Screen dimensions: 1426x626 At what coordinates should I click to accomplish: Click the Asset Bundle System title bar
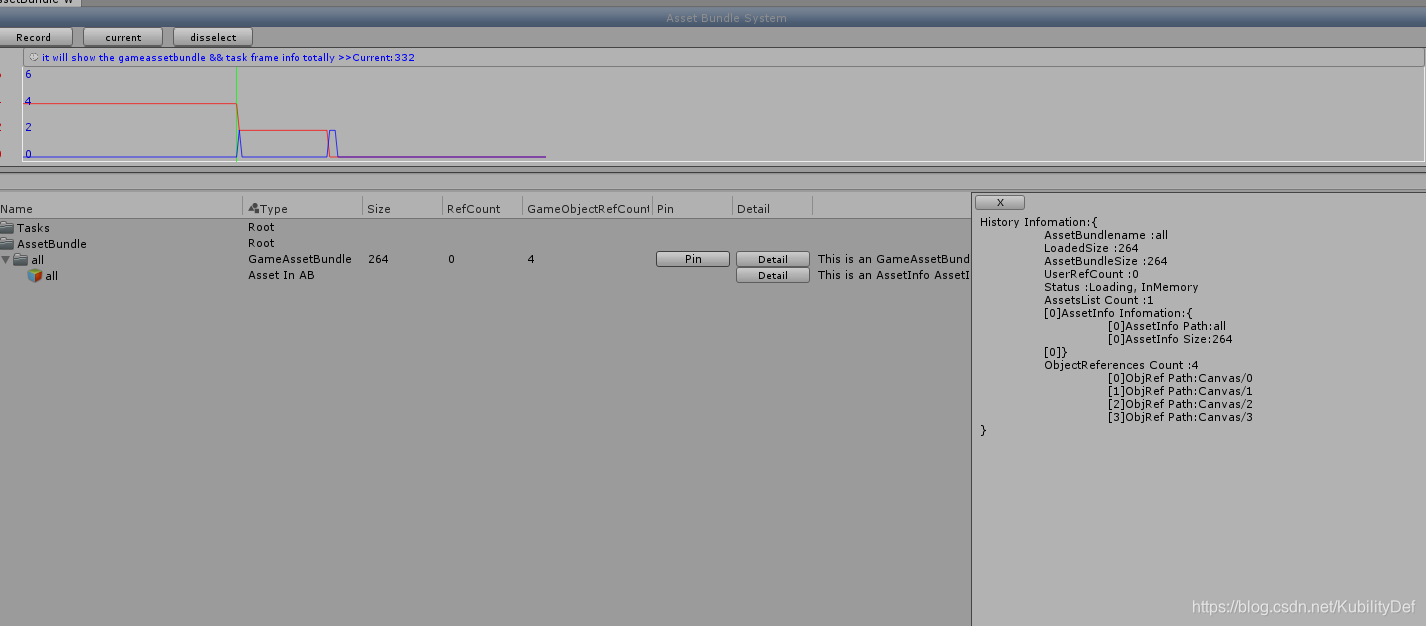pyautogui.click(x=713, y=18)
